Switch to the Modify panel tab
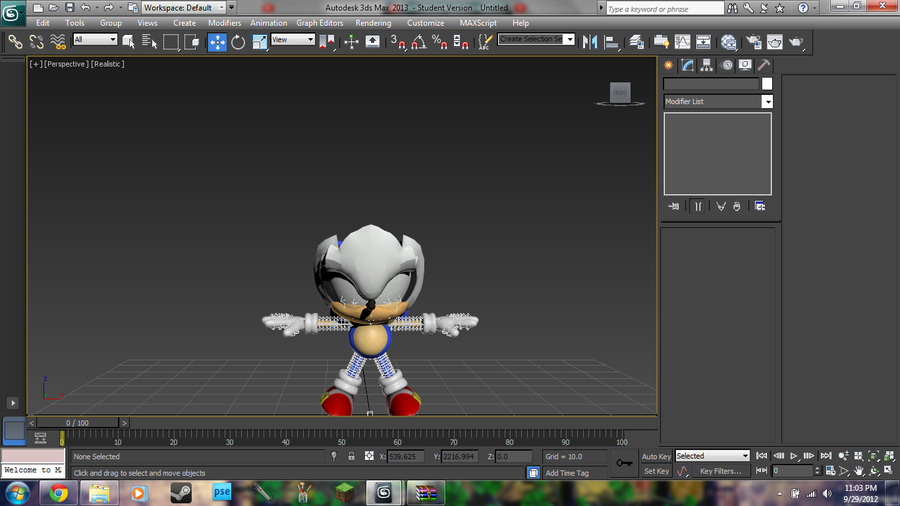The width and height of the screenshot is (900, 506). pyautogui.click(x=688, y=65)
